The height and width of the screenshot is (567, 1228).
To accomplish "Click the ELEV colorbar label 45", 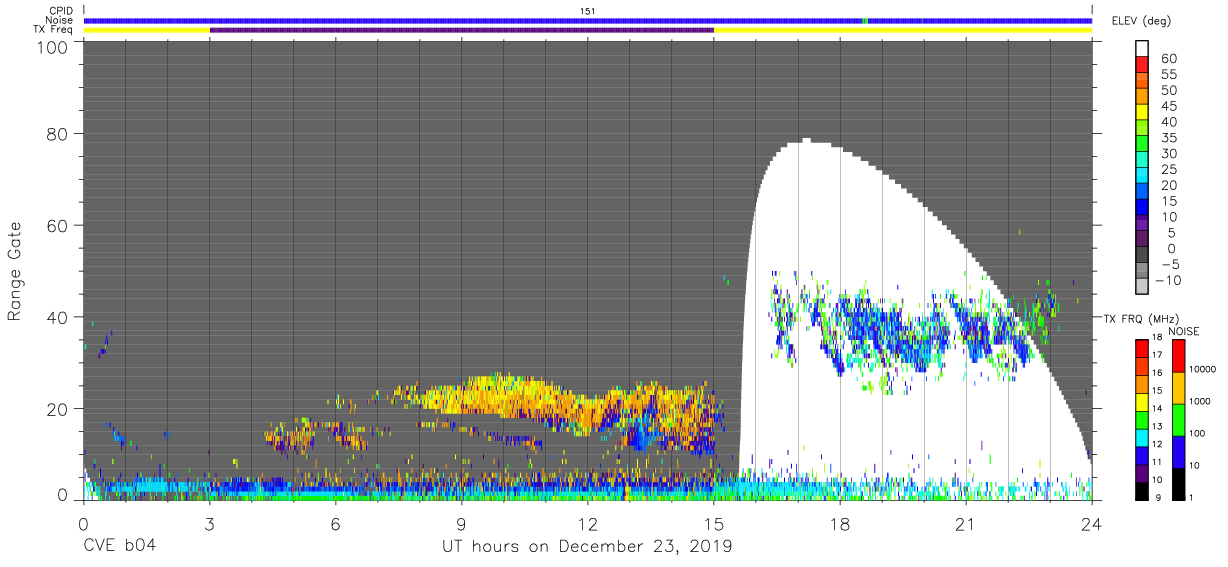I will (x=1169, y=106).
